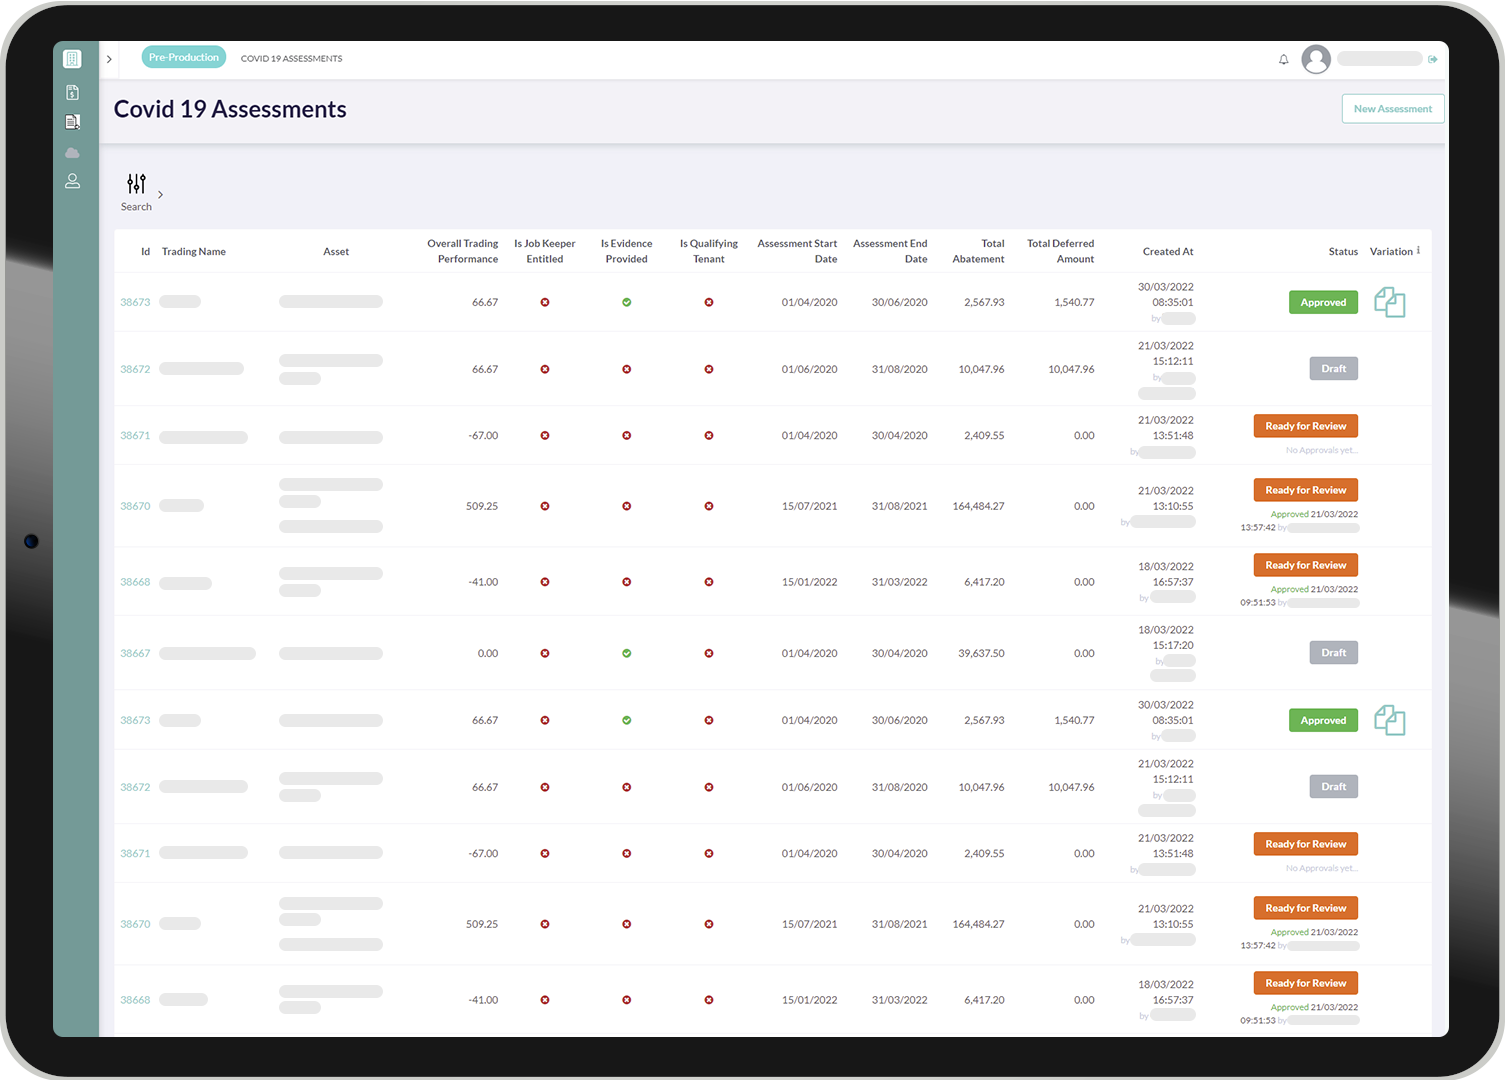Viewport: 1505px width, 1080px height.
Task: Expand the sidebar with the top chevron
Action: [x=109, y=59]
